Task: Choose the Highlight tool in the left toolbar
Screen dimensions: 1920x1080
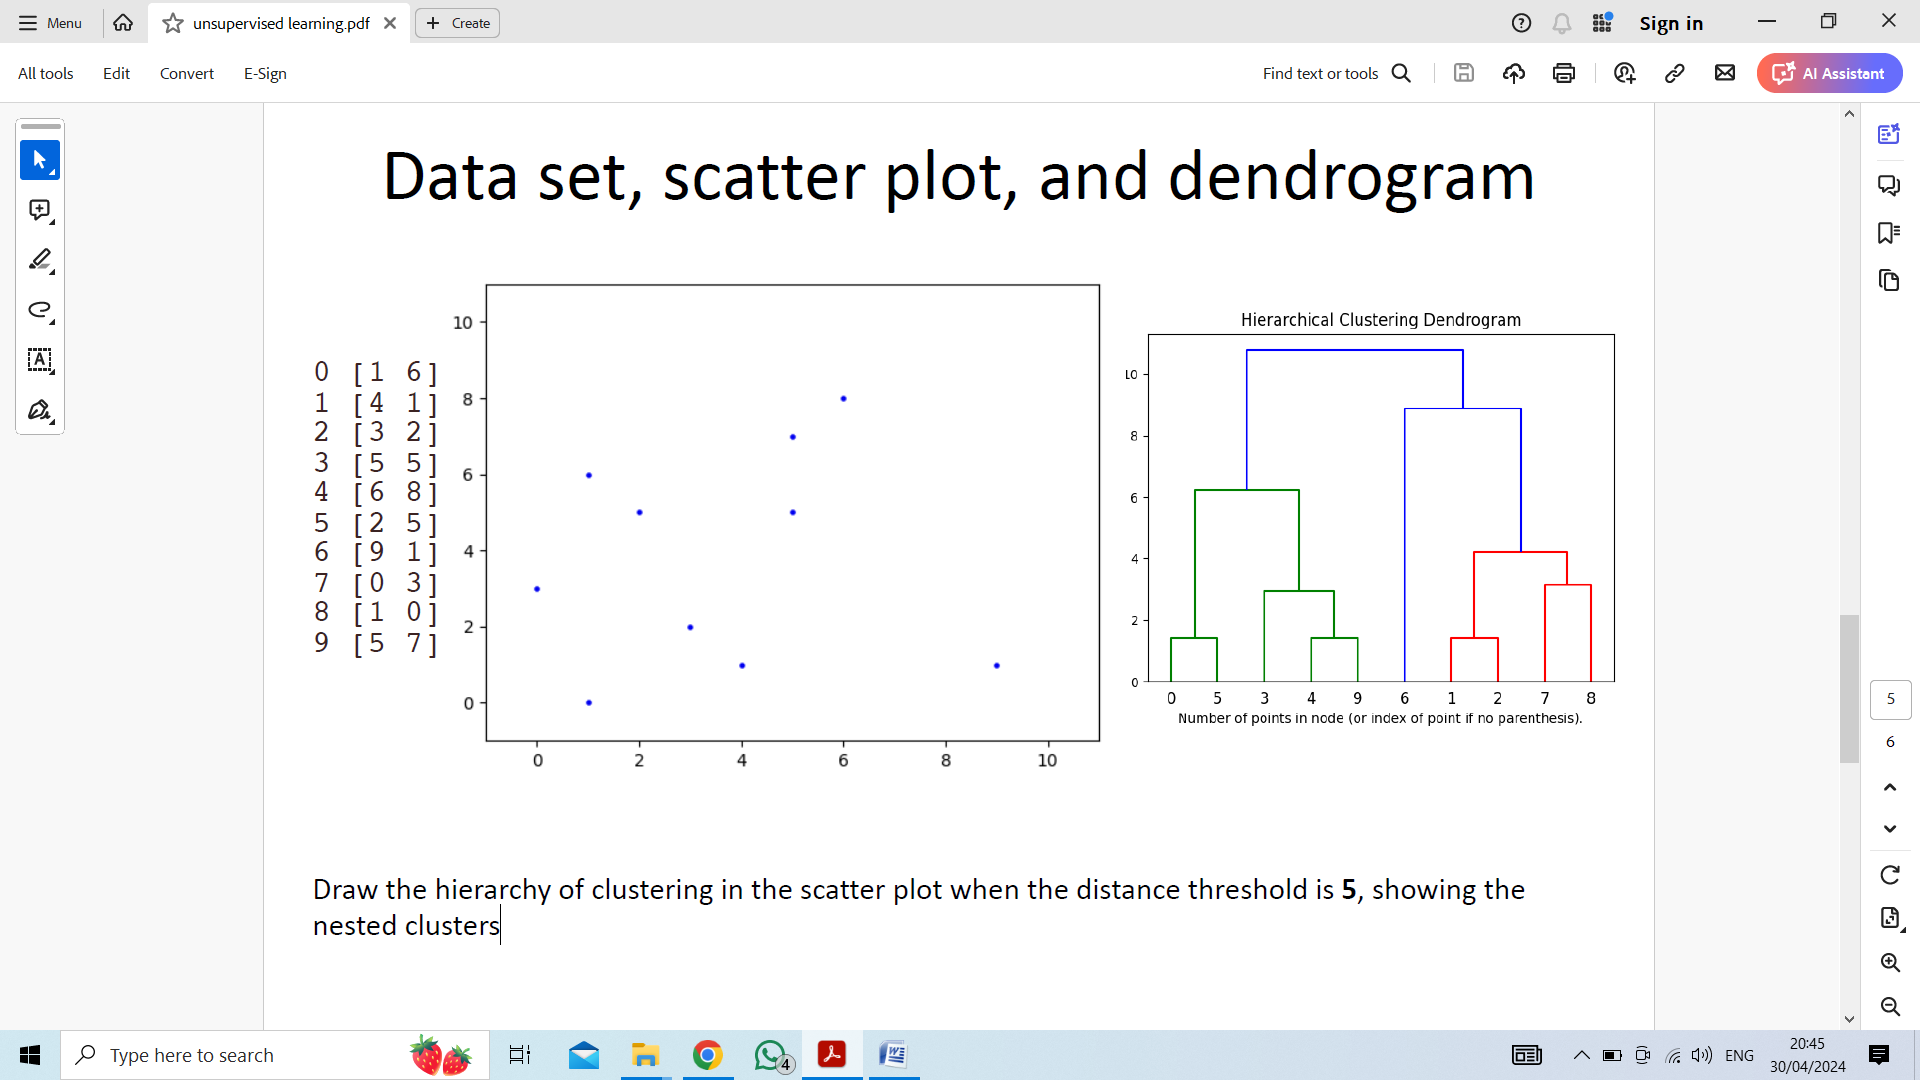Action: 37,261
